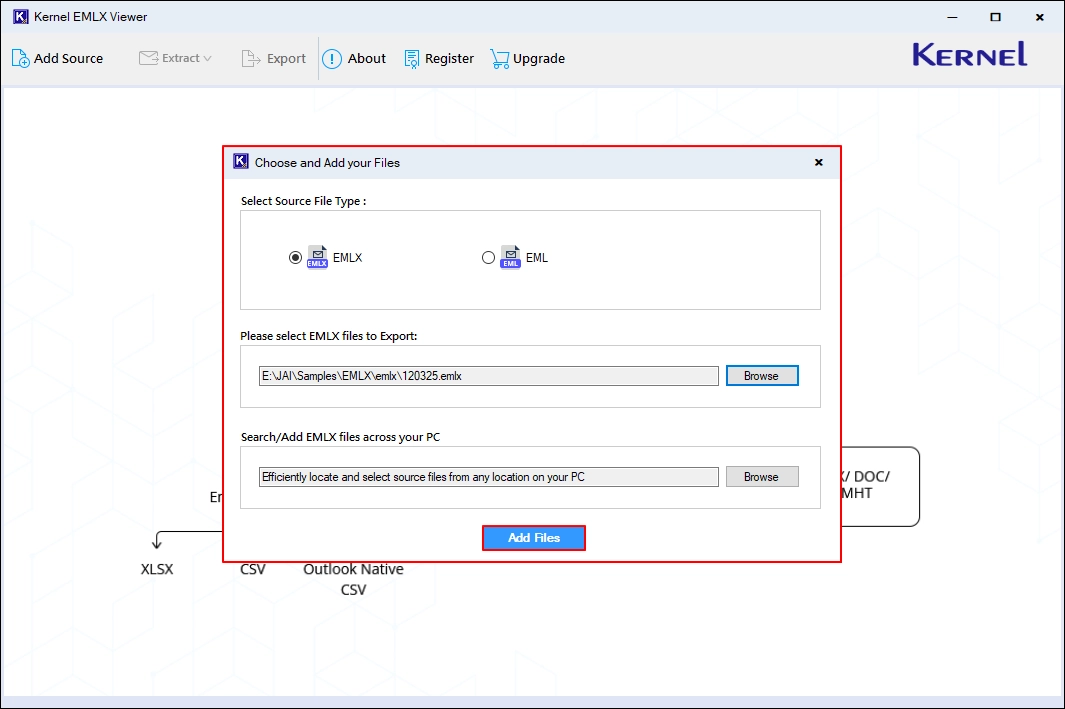Screen dimensions: 1065x709
Task: Click the Export label in toolbar
Action: click(x=286, y=58)
